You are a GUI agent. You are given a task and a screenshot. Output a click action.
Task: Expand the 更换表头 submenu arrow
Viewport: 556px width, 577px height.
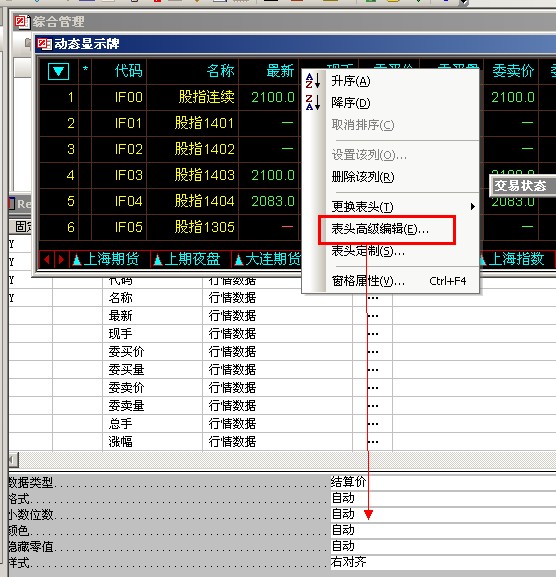(473, 206)
